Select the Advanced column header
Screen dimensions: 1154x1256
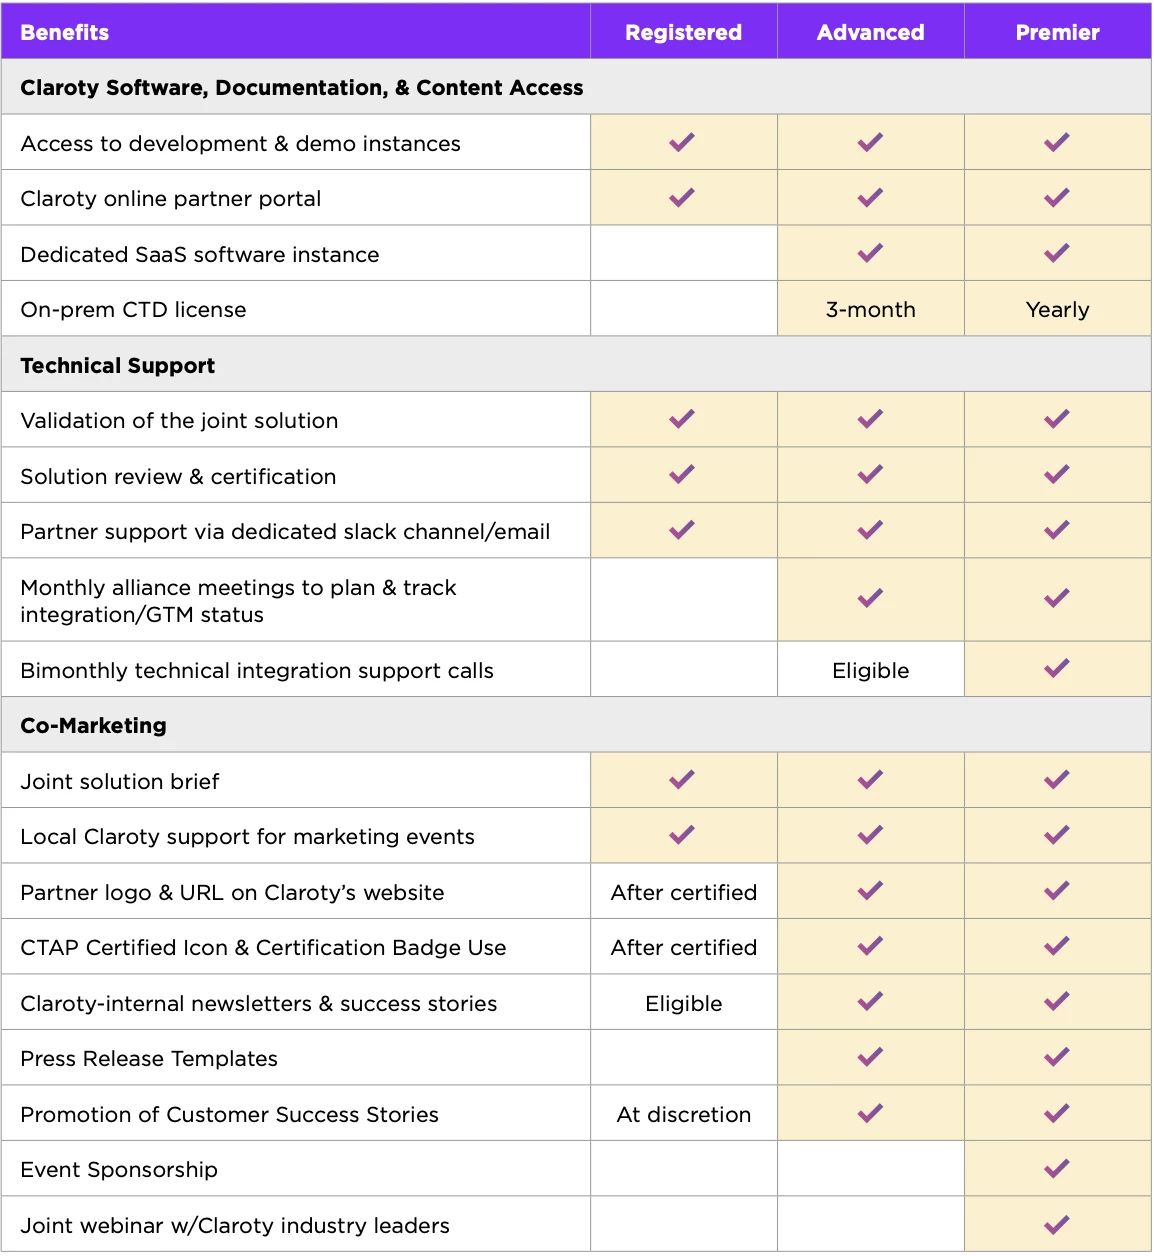pos(870,32)
